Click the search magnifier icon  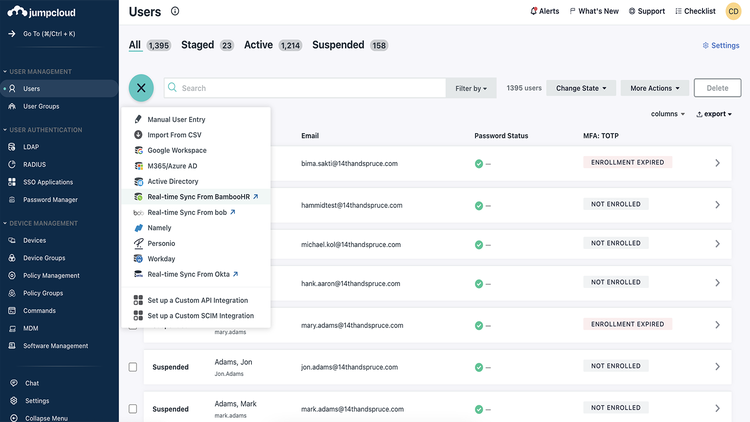pyautogui.click(x=172, y=88)
